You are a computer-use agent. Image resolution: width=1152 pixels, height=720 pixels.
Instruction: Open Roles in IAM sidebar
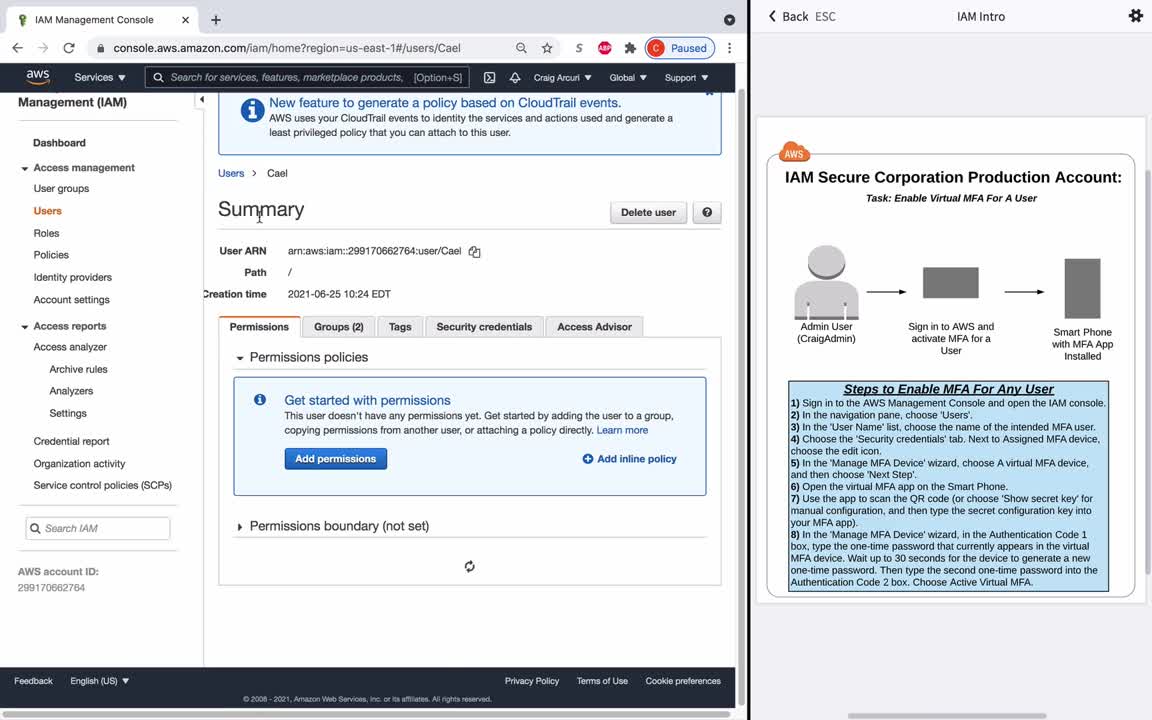coord(46,233)
